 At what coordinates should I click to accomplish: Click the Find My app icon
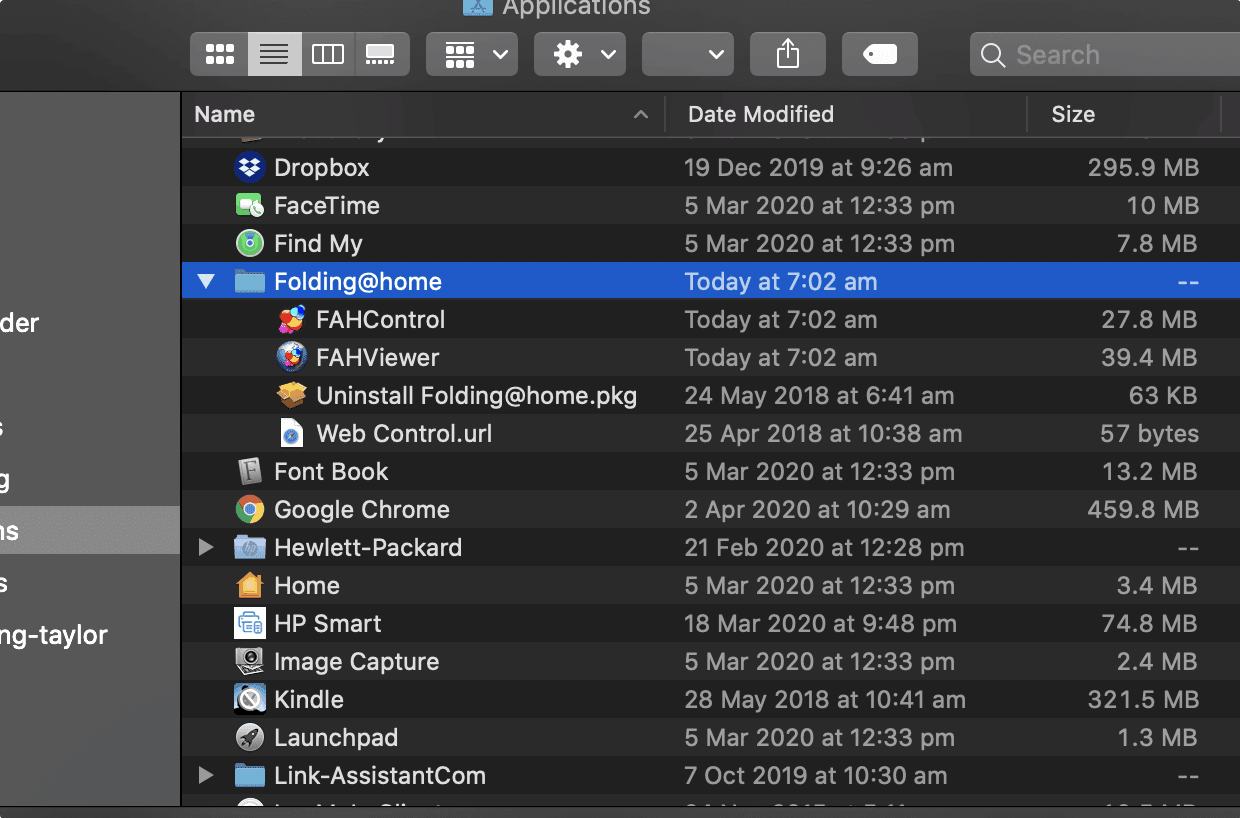pos(249,243)
